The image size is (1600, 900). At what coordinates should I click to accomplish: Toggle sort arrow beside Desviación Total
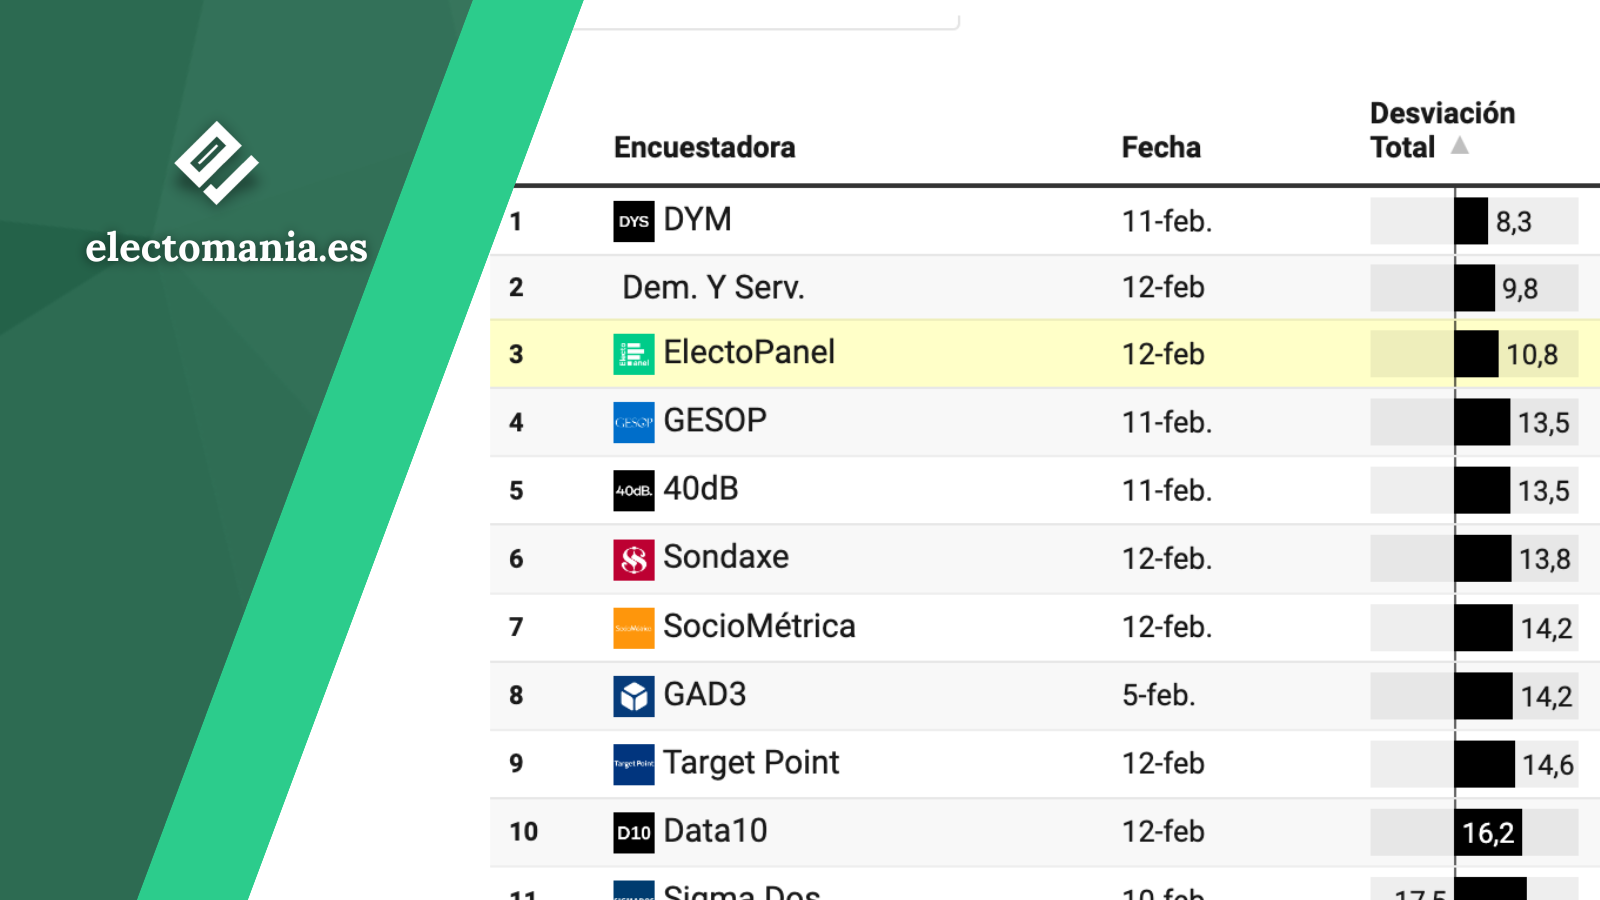1460,146
